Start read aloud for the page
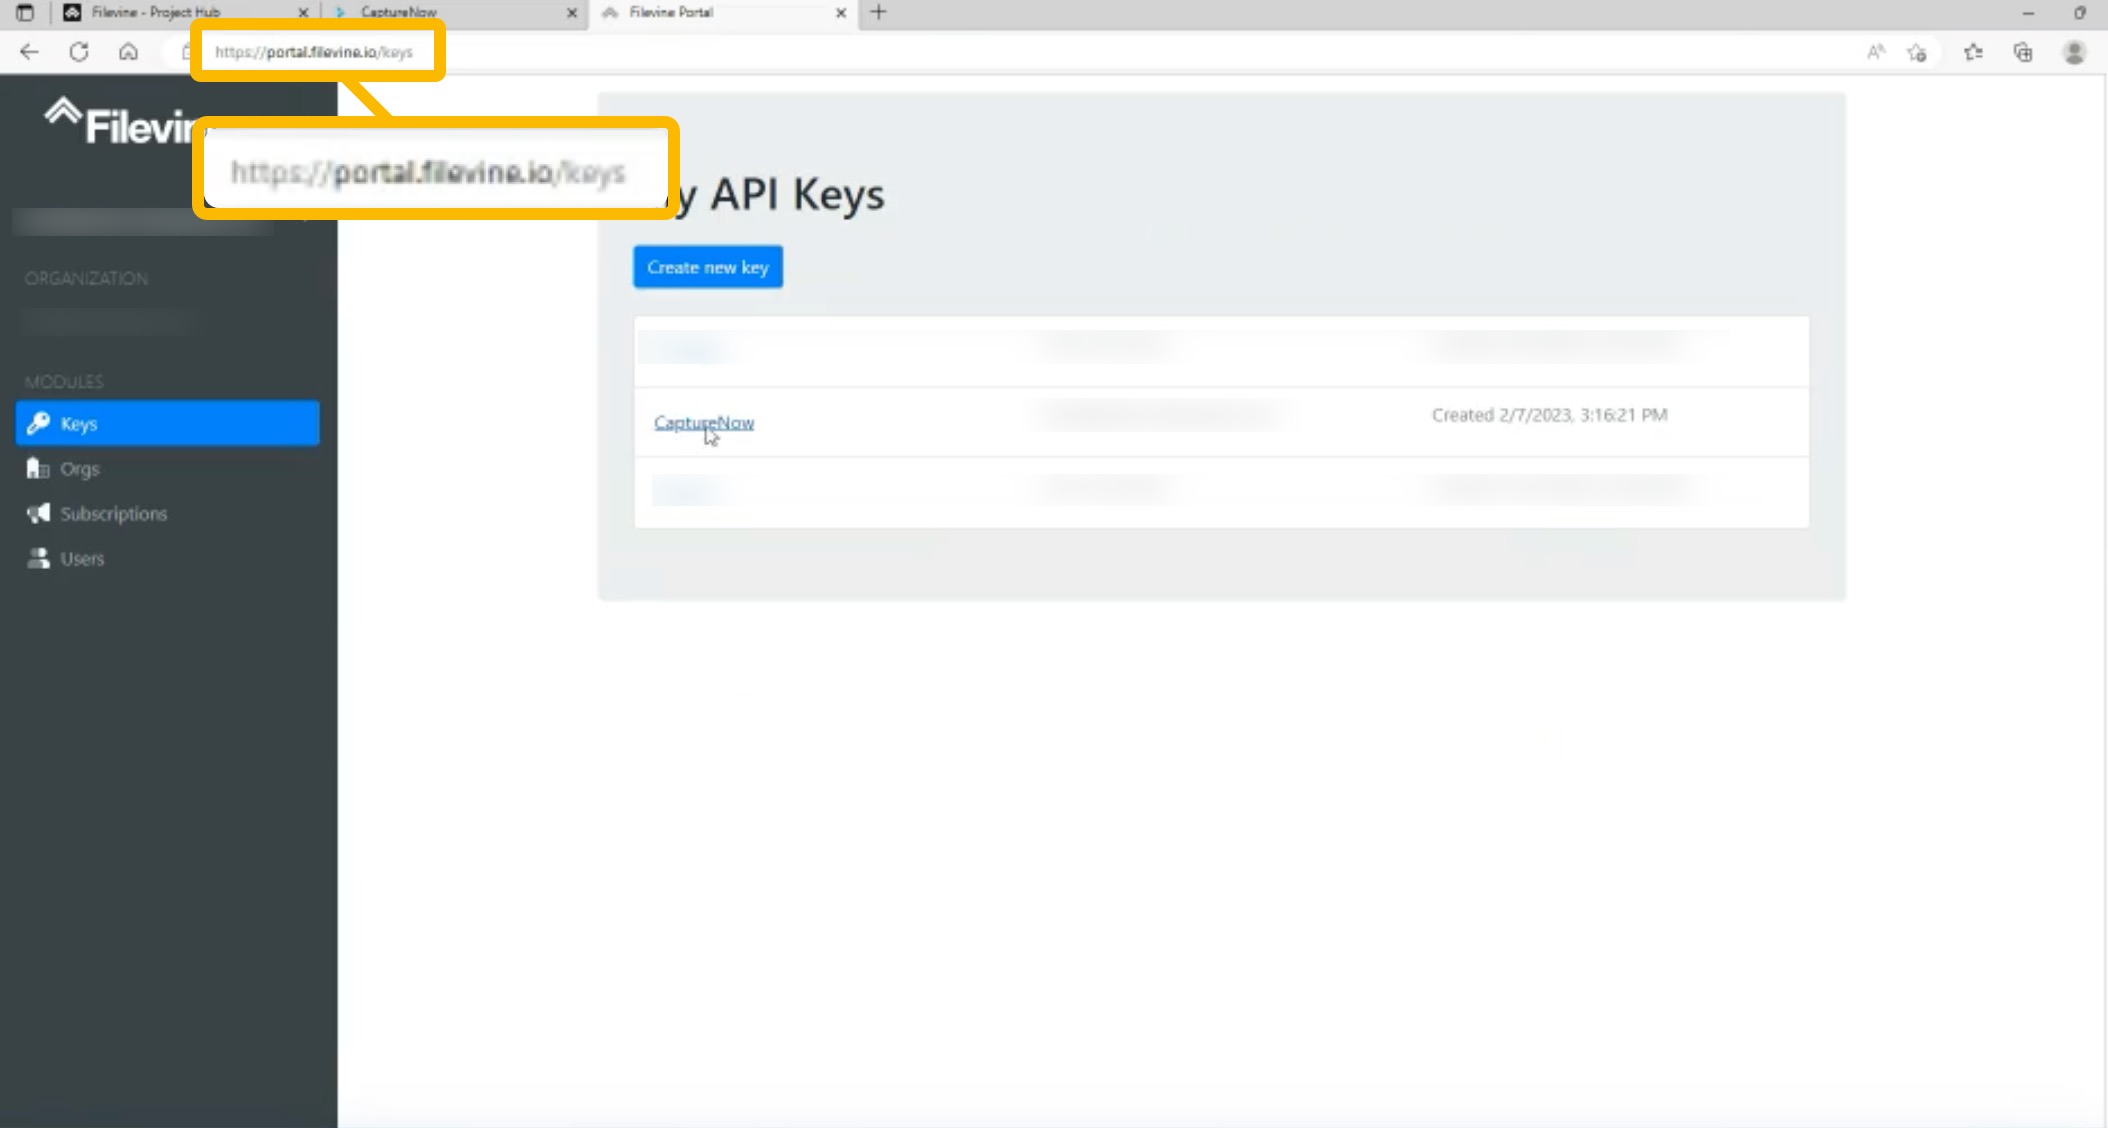Screen dimensions: 2108x1128 click(x=1877, y=52)
